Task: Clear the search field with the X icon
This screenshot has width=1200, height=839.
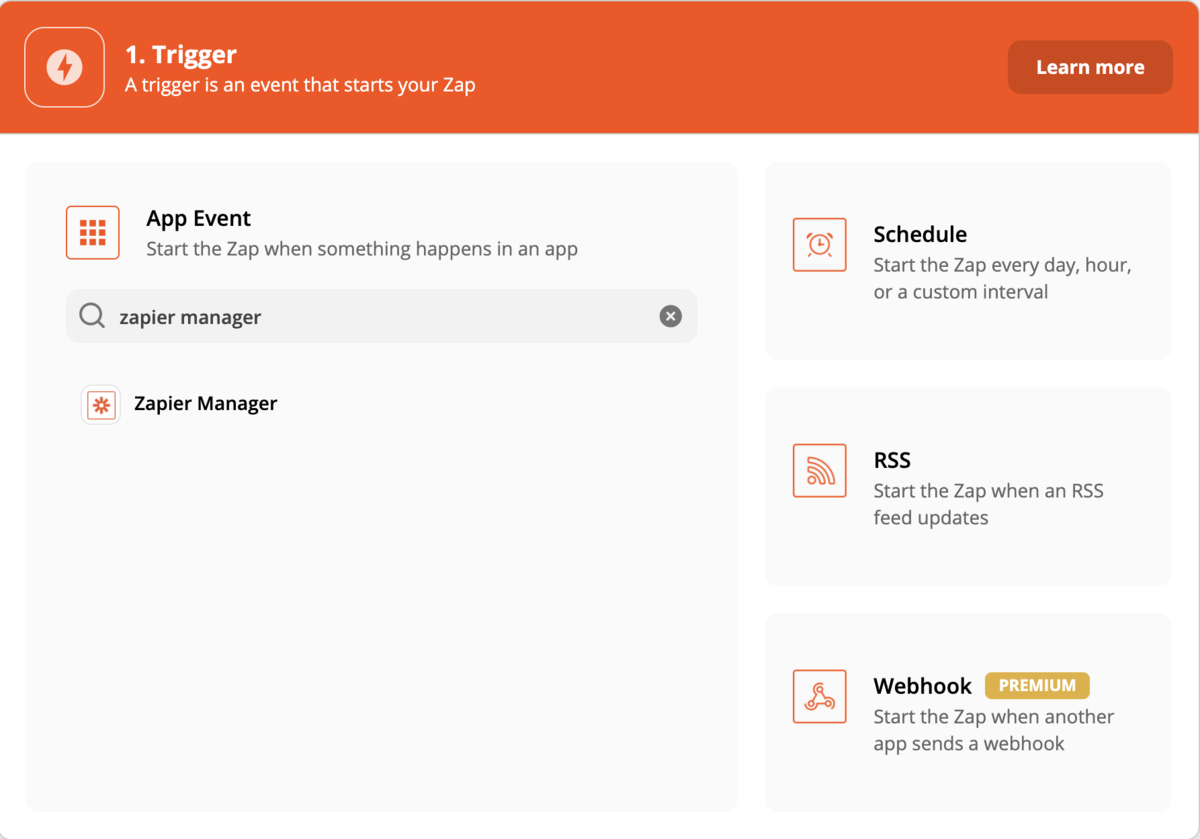Action: pyautogui.click(x=670, y=316)
